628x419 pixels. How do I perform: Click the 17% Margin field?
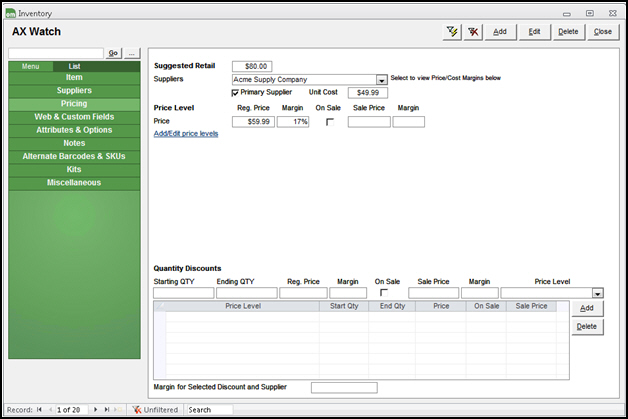click(293, 122)
